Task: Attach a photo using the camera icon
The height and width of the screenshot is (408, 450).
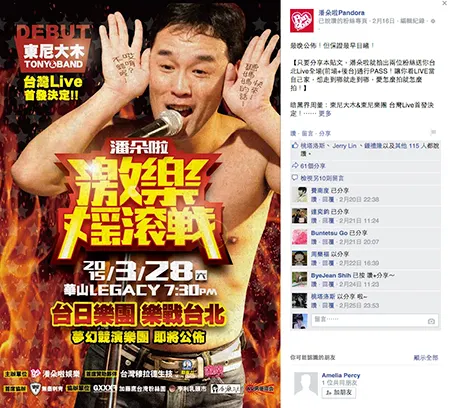Action: 431,321
